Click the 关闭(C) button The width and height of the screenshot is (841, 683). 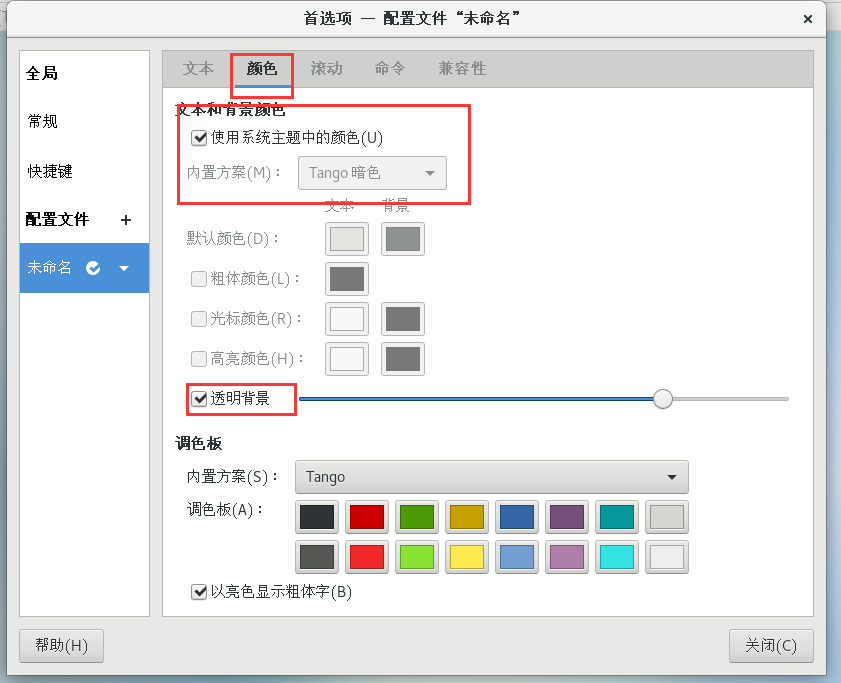point(771,645)
